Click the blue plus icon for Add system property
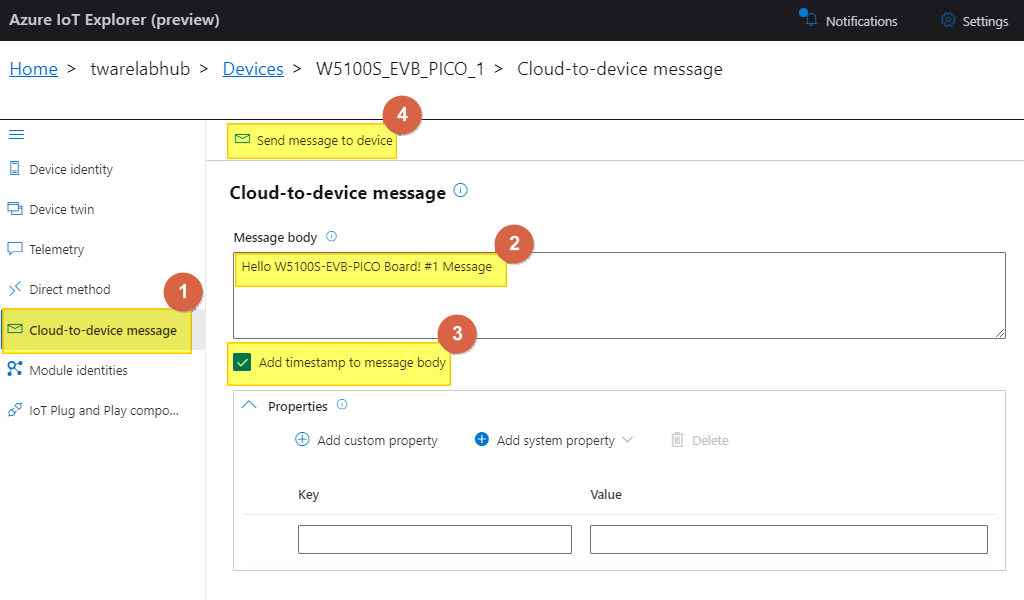Screen dimensions: 1024x600 [x=481, y=439]
